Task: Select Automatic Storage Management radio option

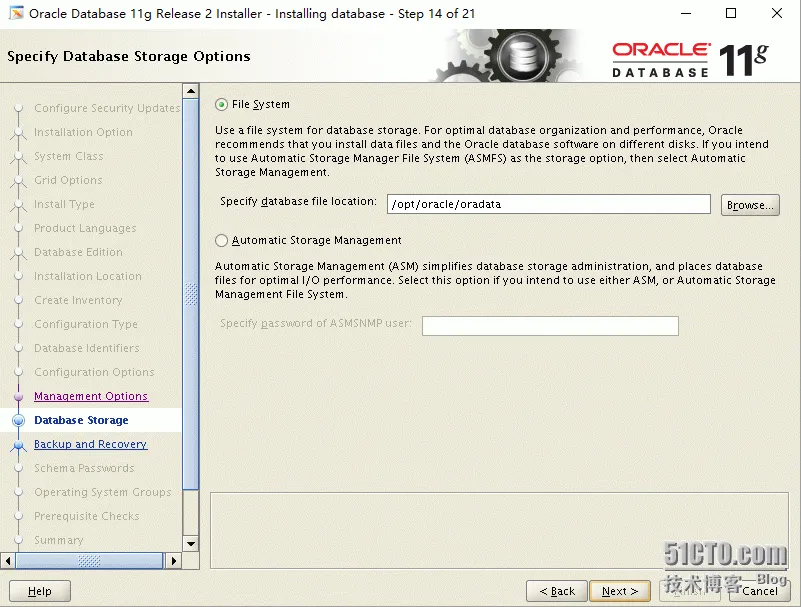Action: (221, 240)
